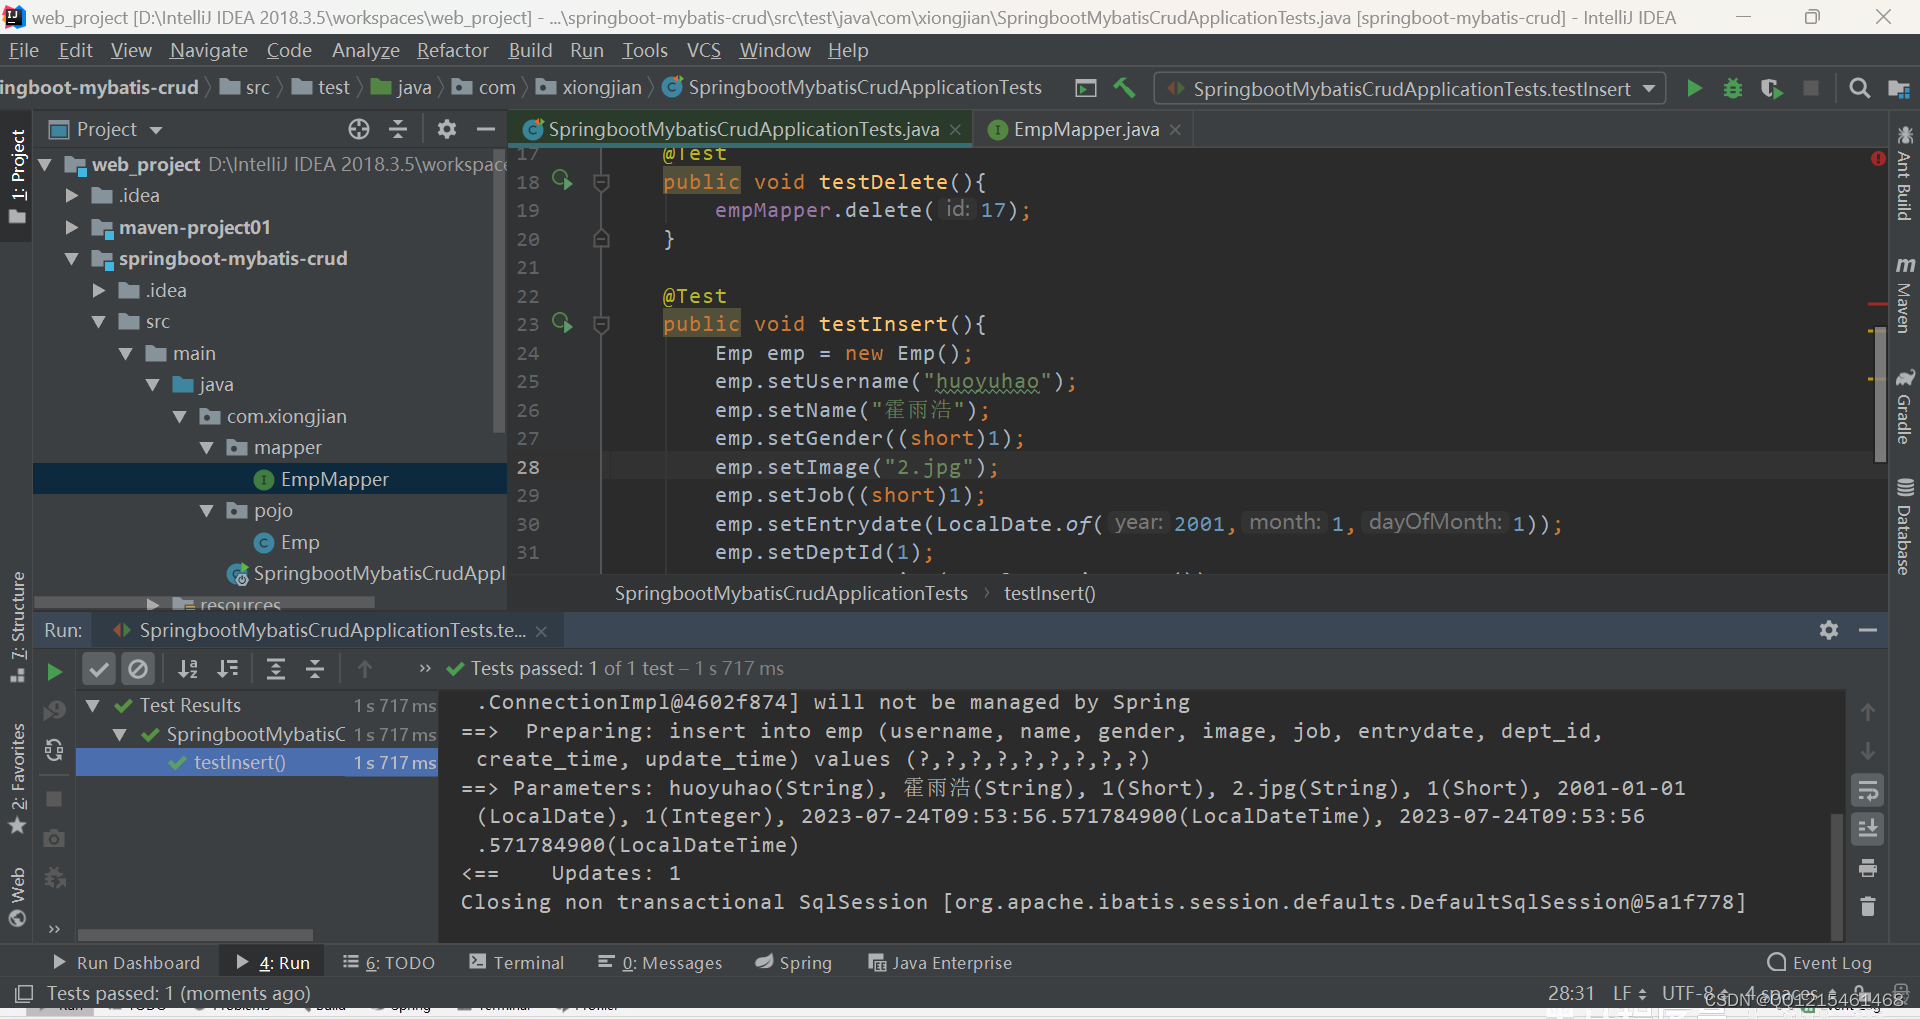Toggle the Maven side panel

(x=1904, y=295)
